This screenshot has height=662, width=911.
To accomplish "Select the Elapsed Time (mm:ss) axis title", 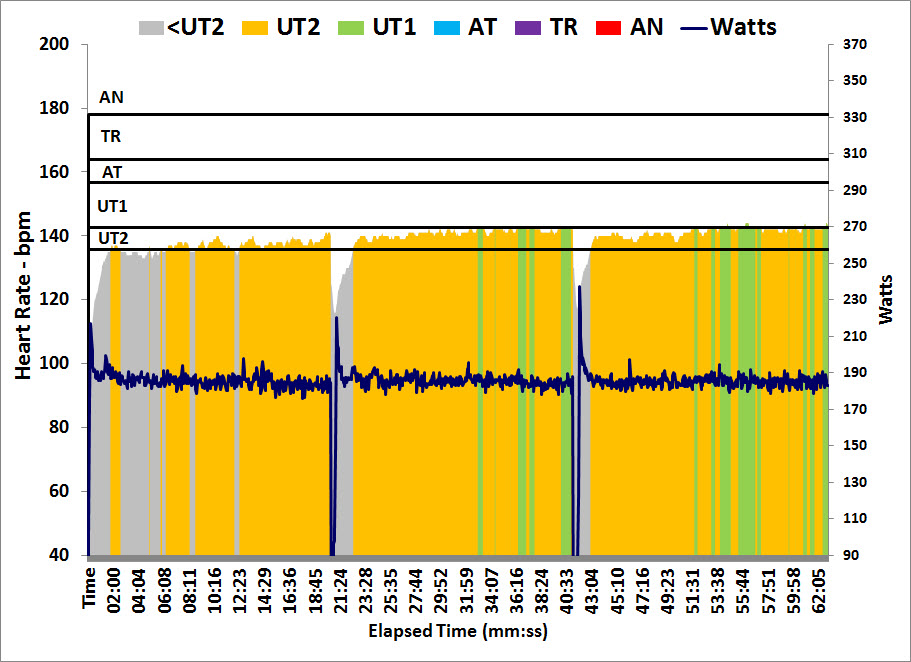I will [458, 631].
